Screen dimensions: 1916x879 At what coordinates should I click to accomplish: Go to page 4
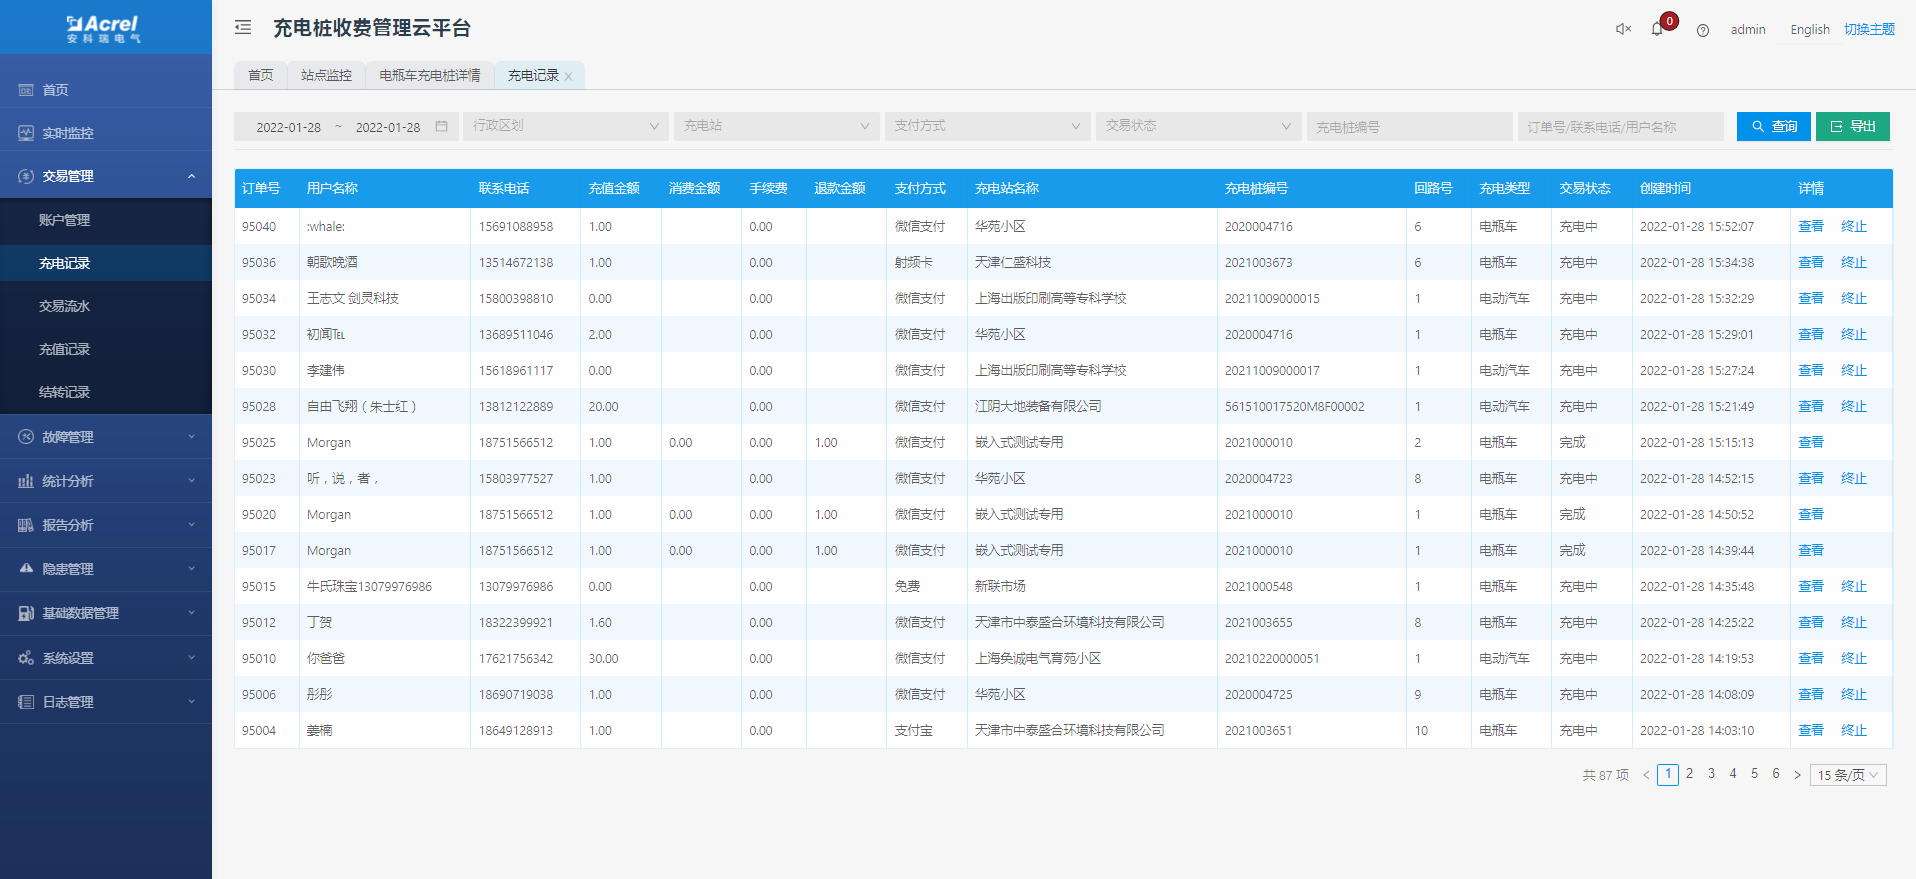[x=1733, y=774]
